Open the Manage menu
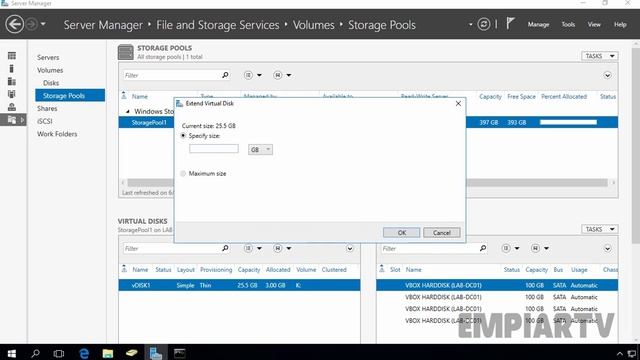This screenshot has width=640, height=360. click(538, 24)
